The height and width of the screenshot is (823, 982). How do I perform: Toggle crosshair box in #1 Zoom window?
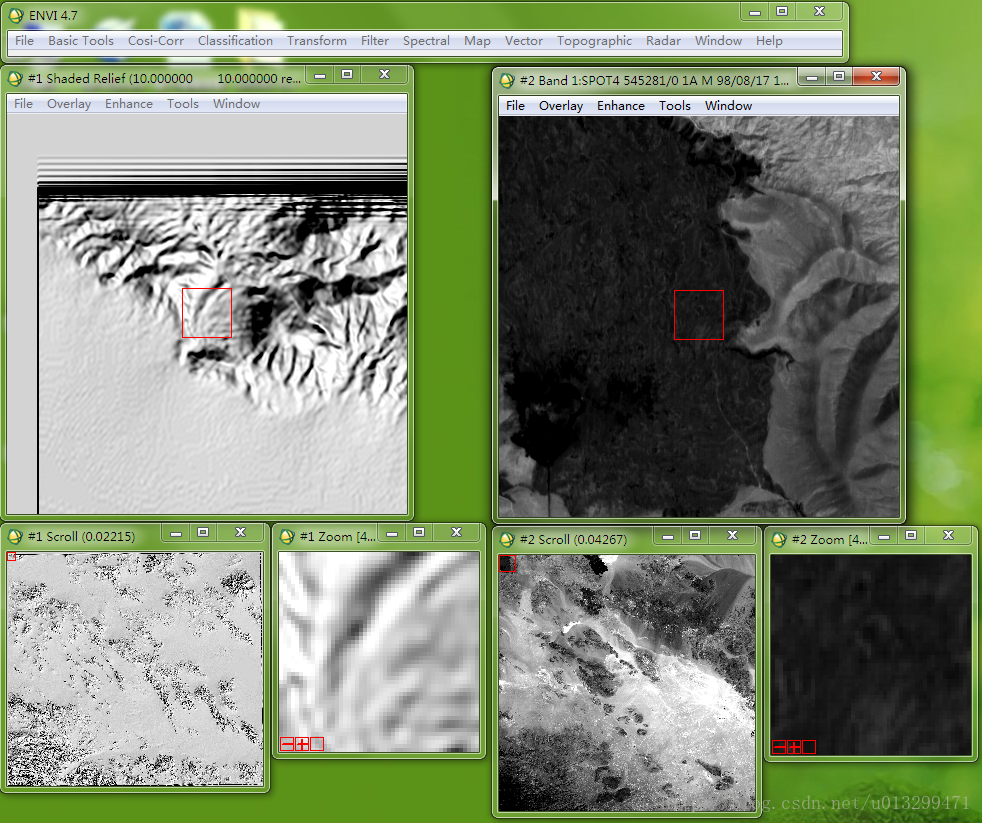[317, 744]
